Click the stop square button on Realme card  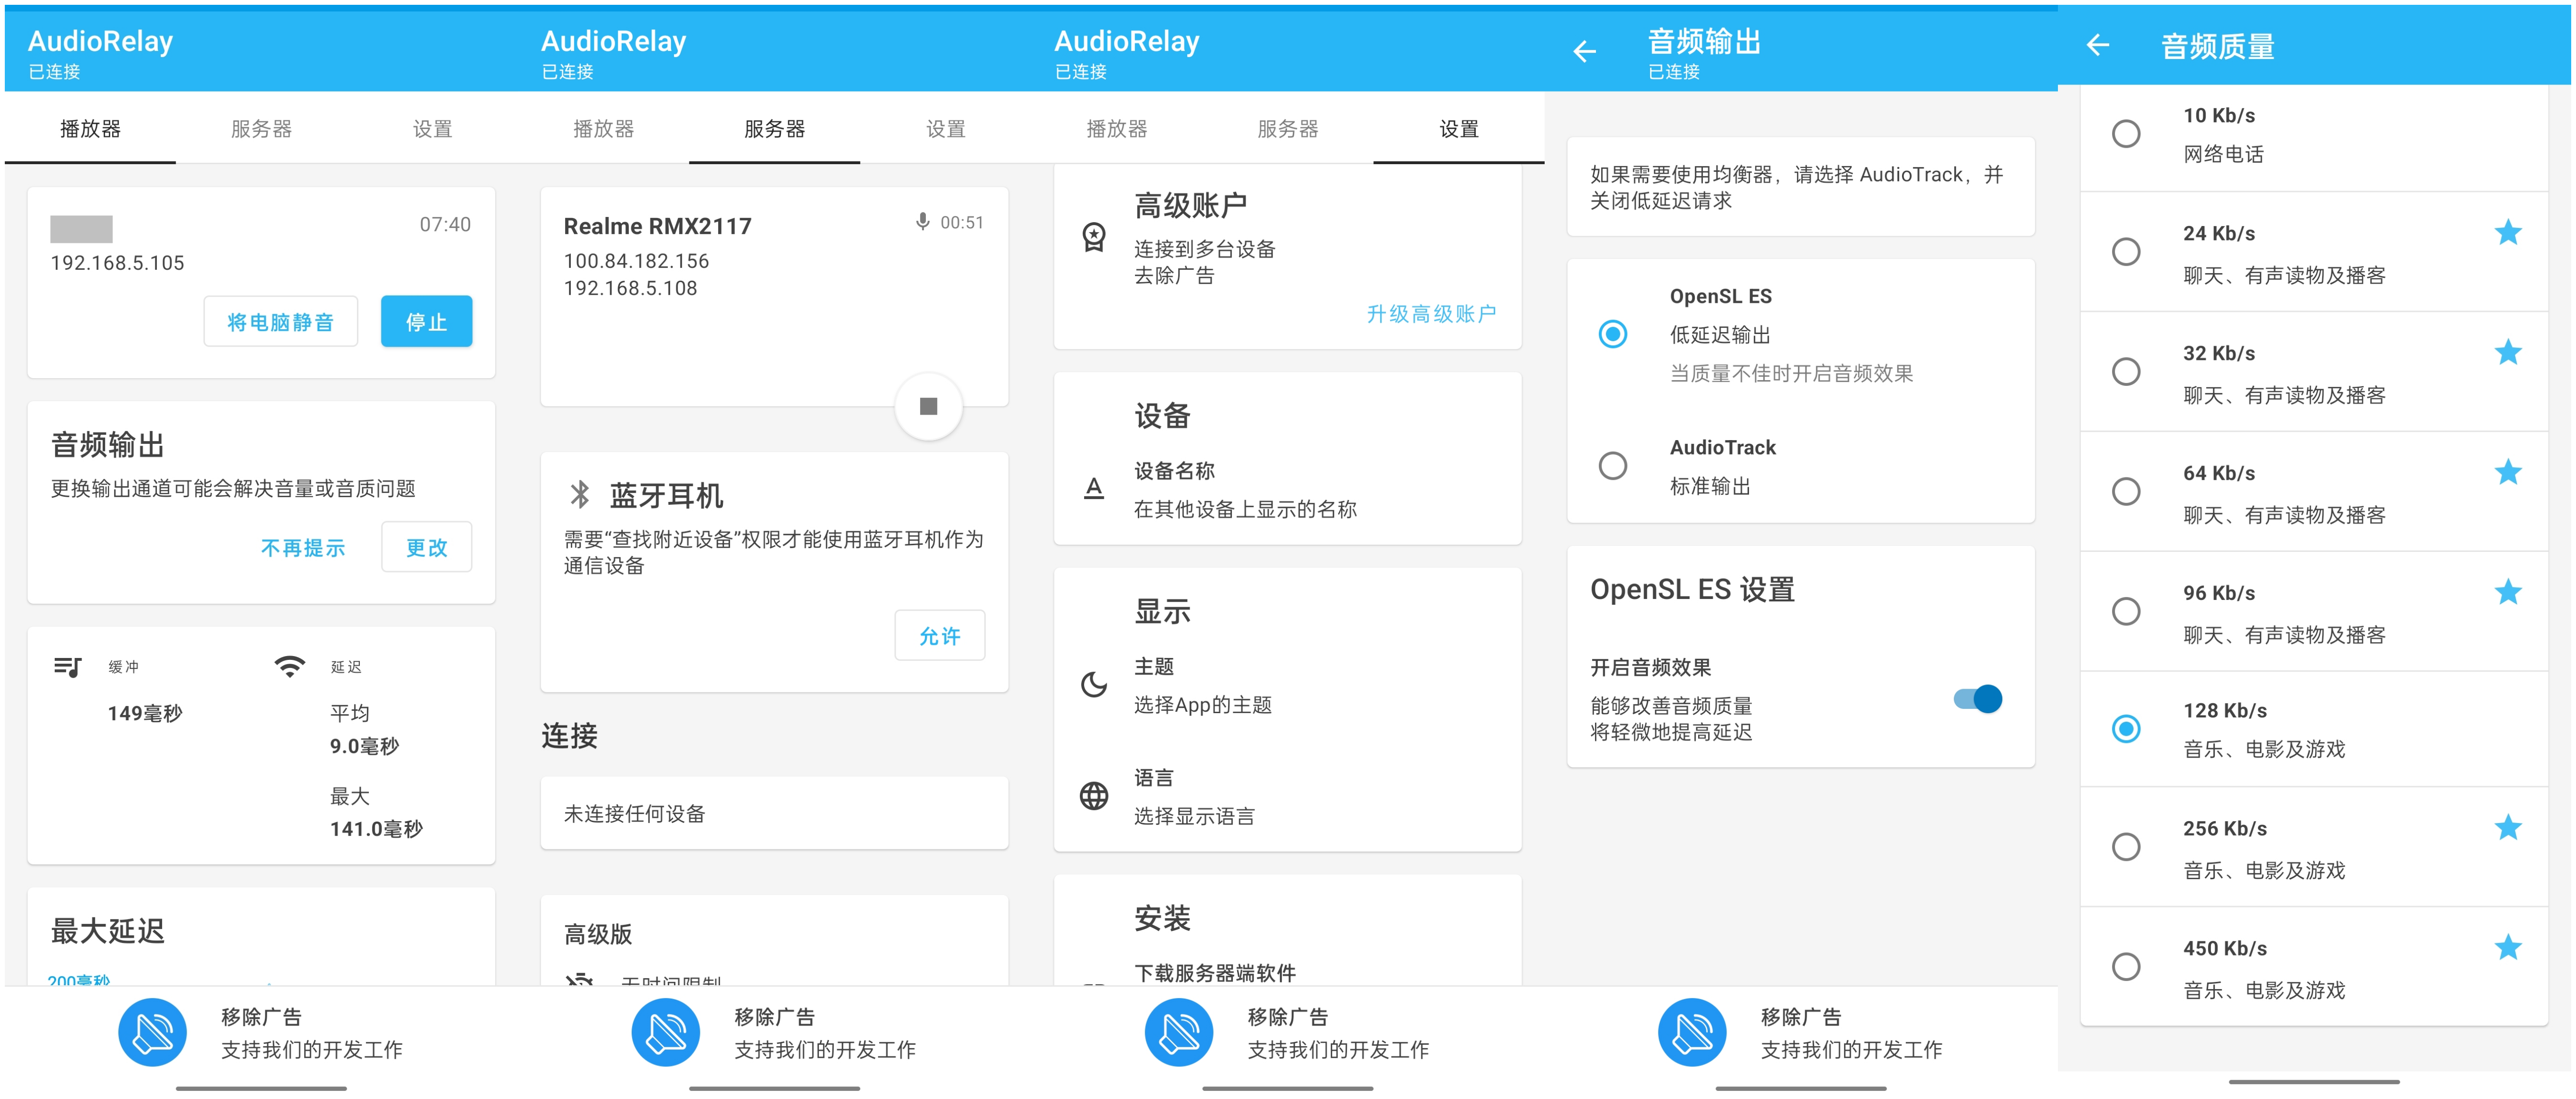(x=928, y=406)
